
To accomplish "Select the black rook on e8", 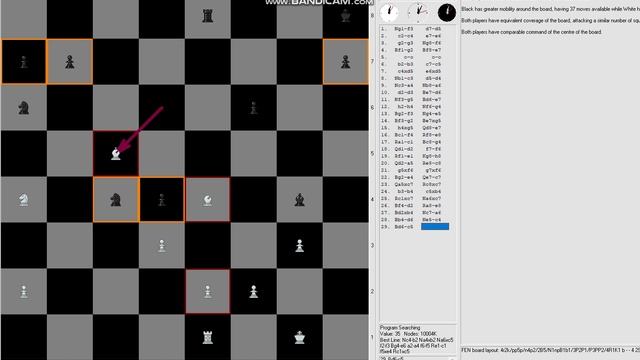I will tap(208, 16).
